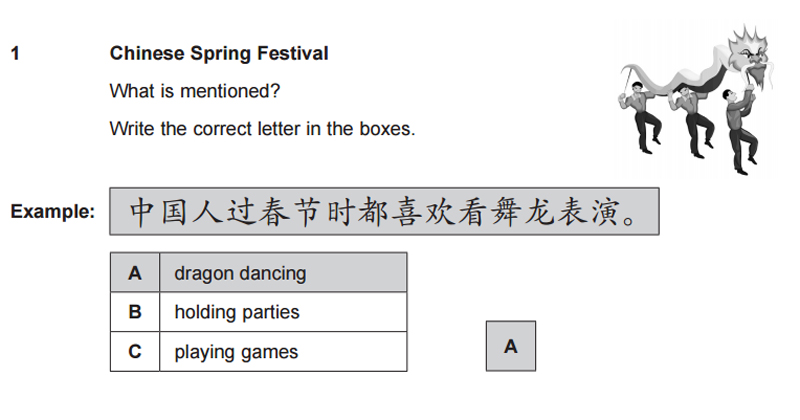
Task: Click the characters 舞龙 in the sentence
Action: click(523, 212)
